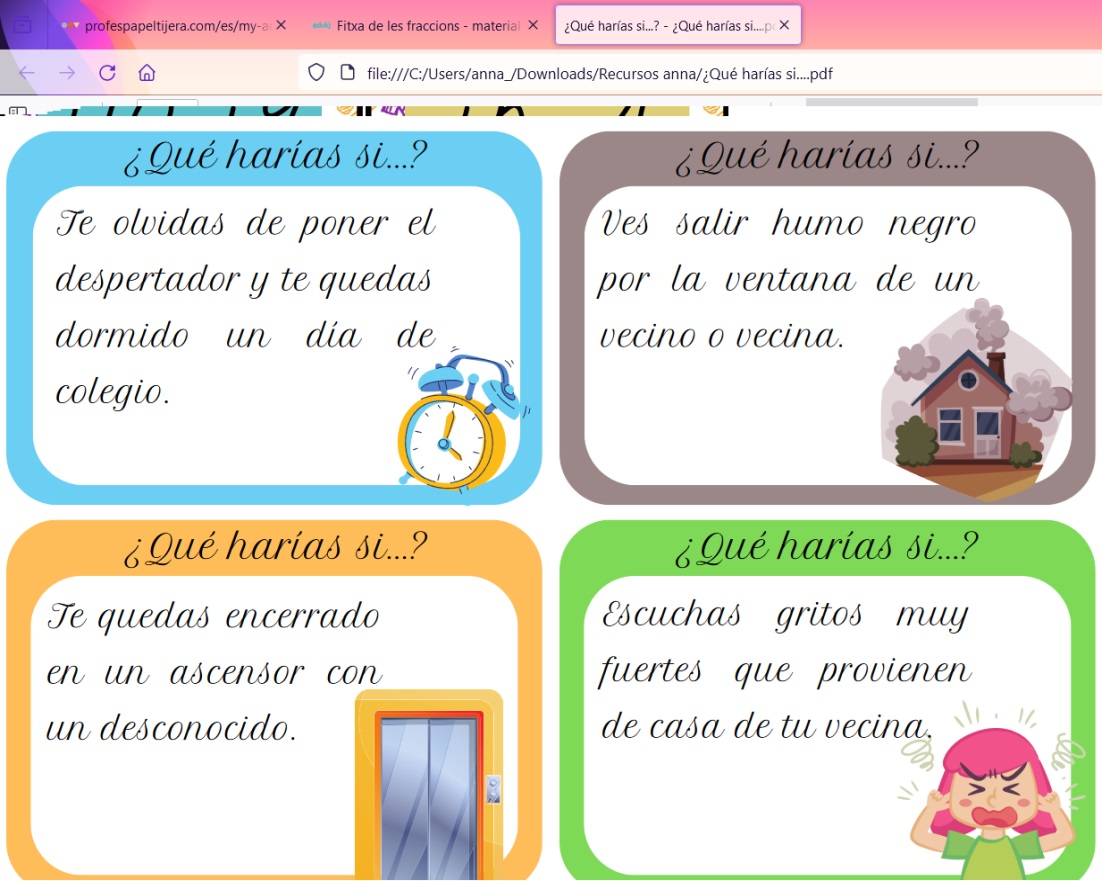This screenshot has height=881, width=1102.
Task: Close the Fitxa de les fraccions tab
Action: 532,25
